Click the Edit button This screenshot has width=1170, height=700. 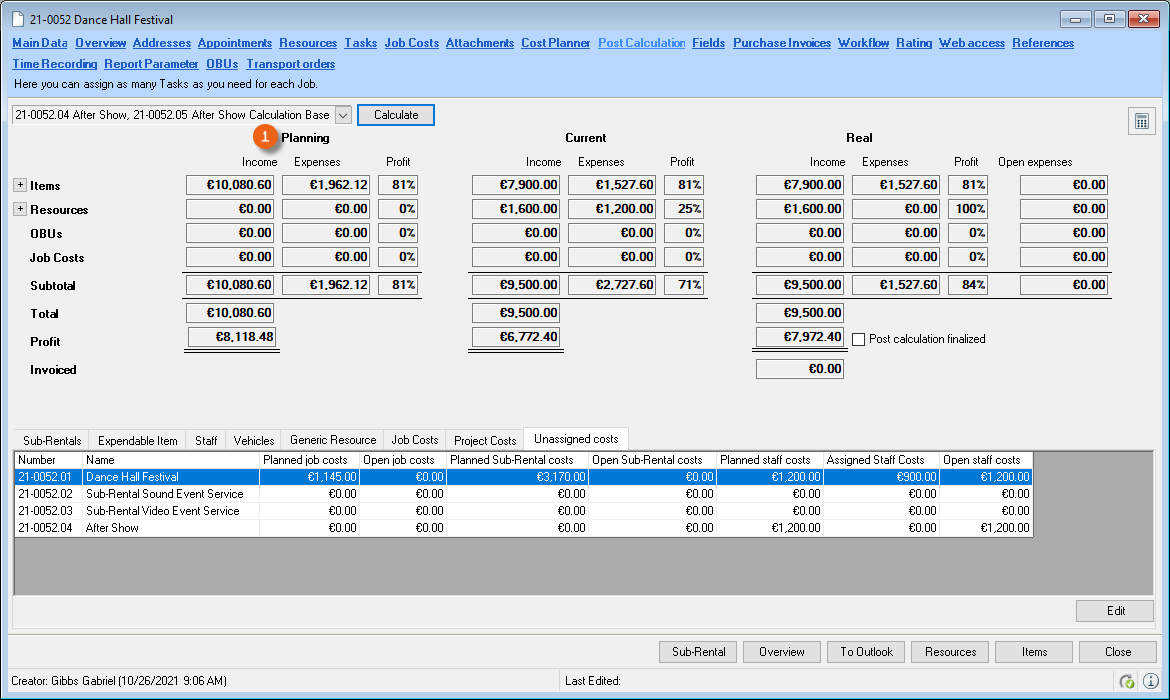point(1115,611)
